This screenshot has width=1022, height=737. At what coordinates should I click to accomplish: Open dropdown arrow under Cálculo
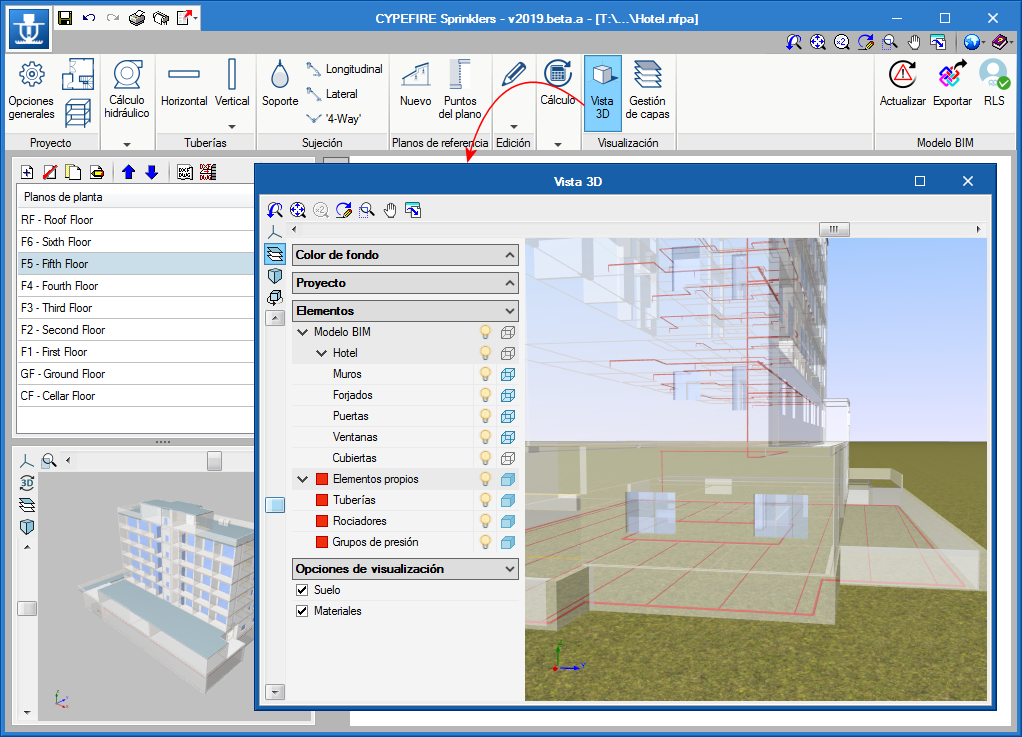[x=558, y=144]
